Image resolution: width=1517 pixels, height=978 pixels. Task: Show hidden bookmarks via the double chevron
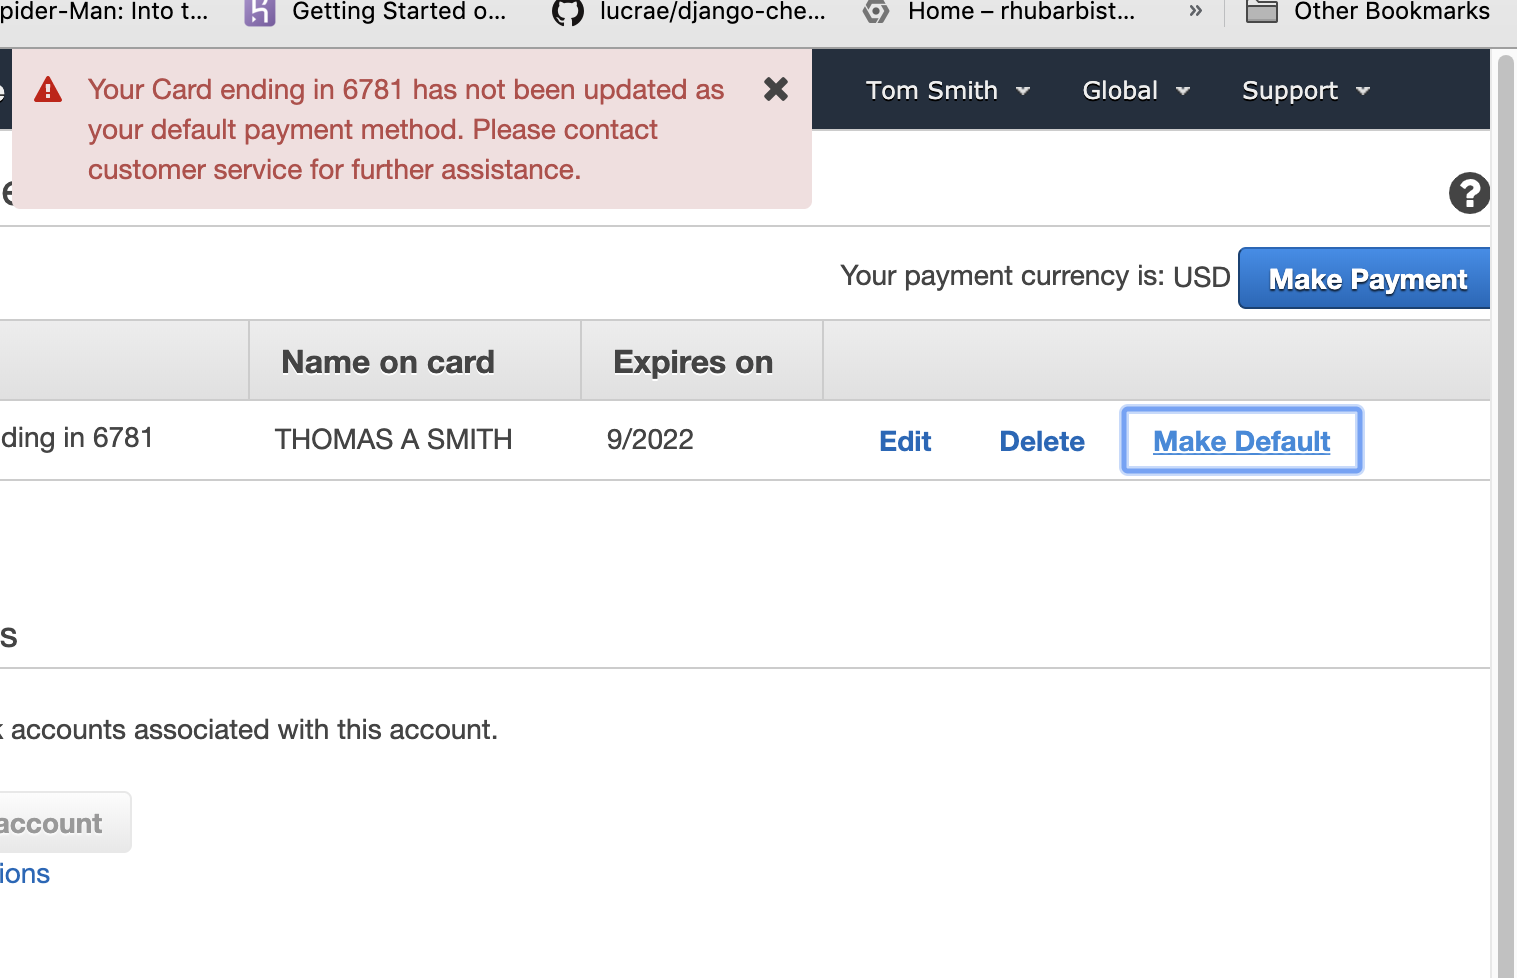pos(1195,12)
